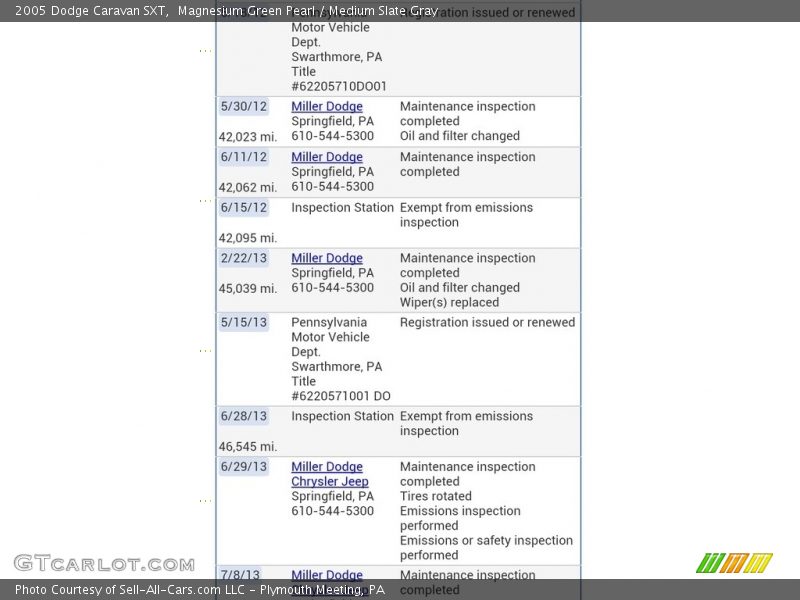The image size is (800, 600).
Task: Click Oil and filter changed in 5/30/12 row
Action: (460, 136)
